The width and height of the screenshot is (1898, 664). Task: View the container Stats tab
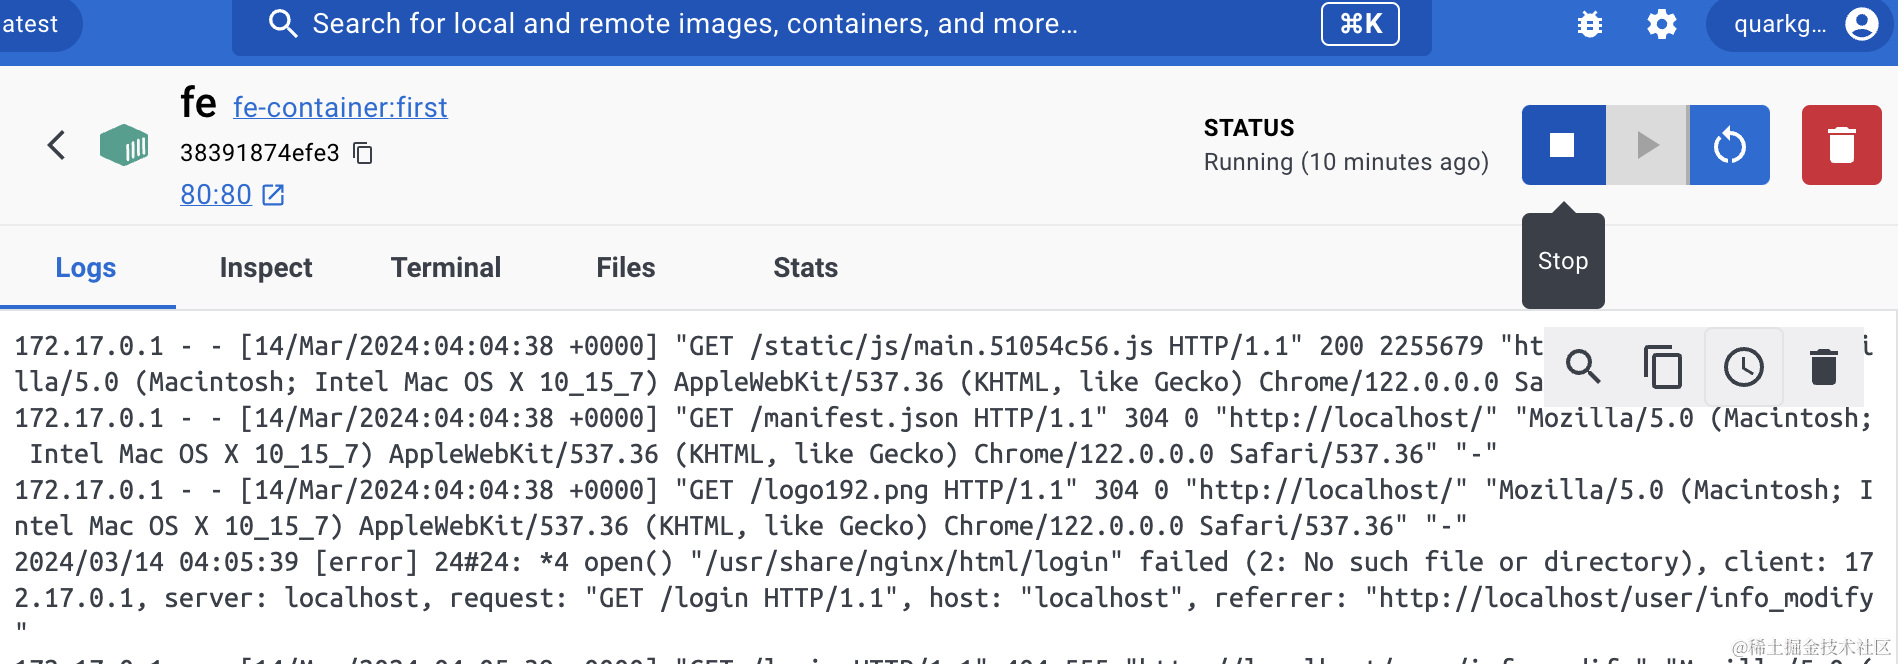805,268
